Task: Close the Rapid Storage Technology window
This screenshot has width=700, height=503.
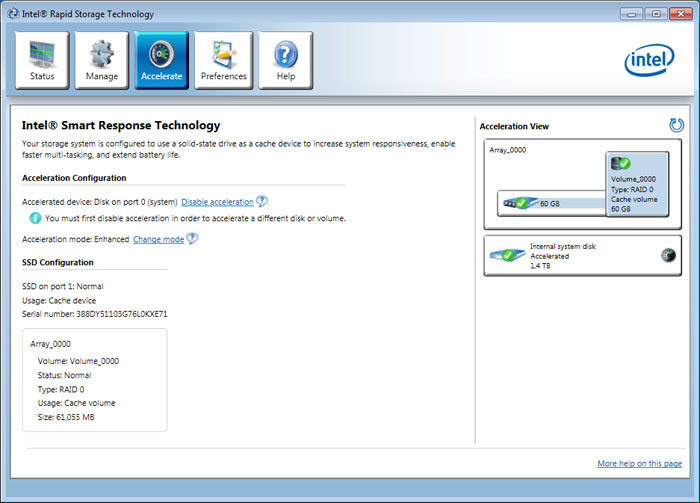Action: (681, 14)
